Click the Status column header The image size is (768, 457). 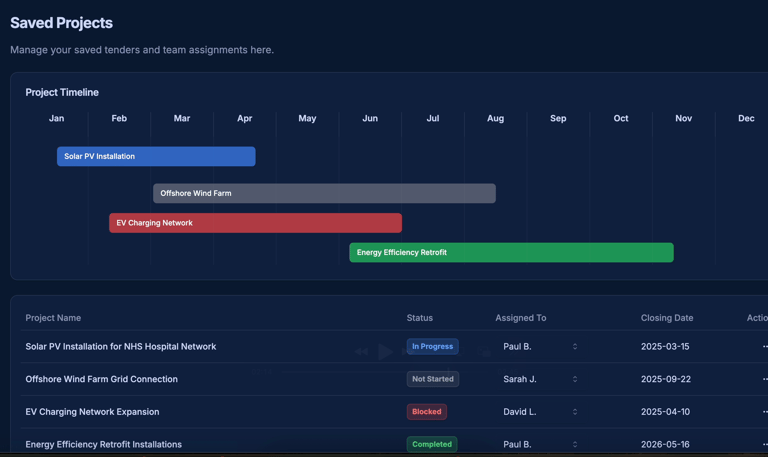pos(420,318)
